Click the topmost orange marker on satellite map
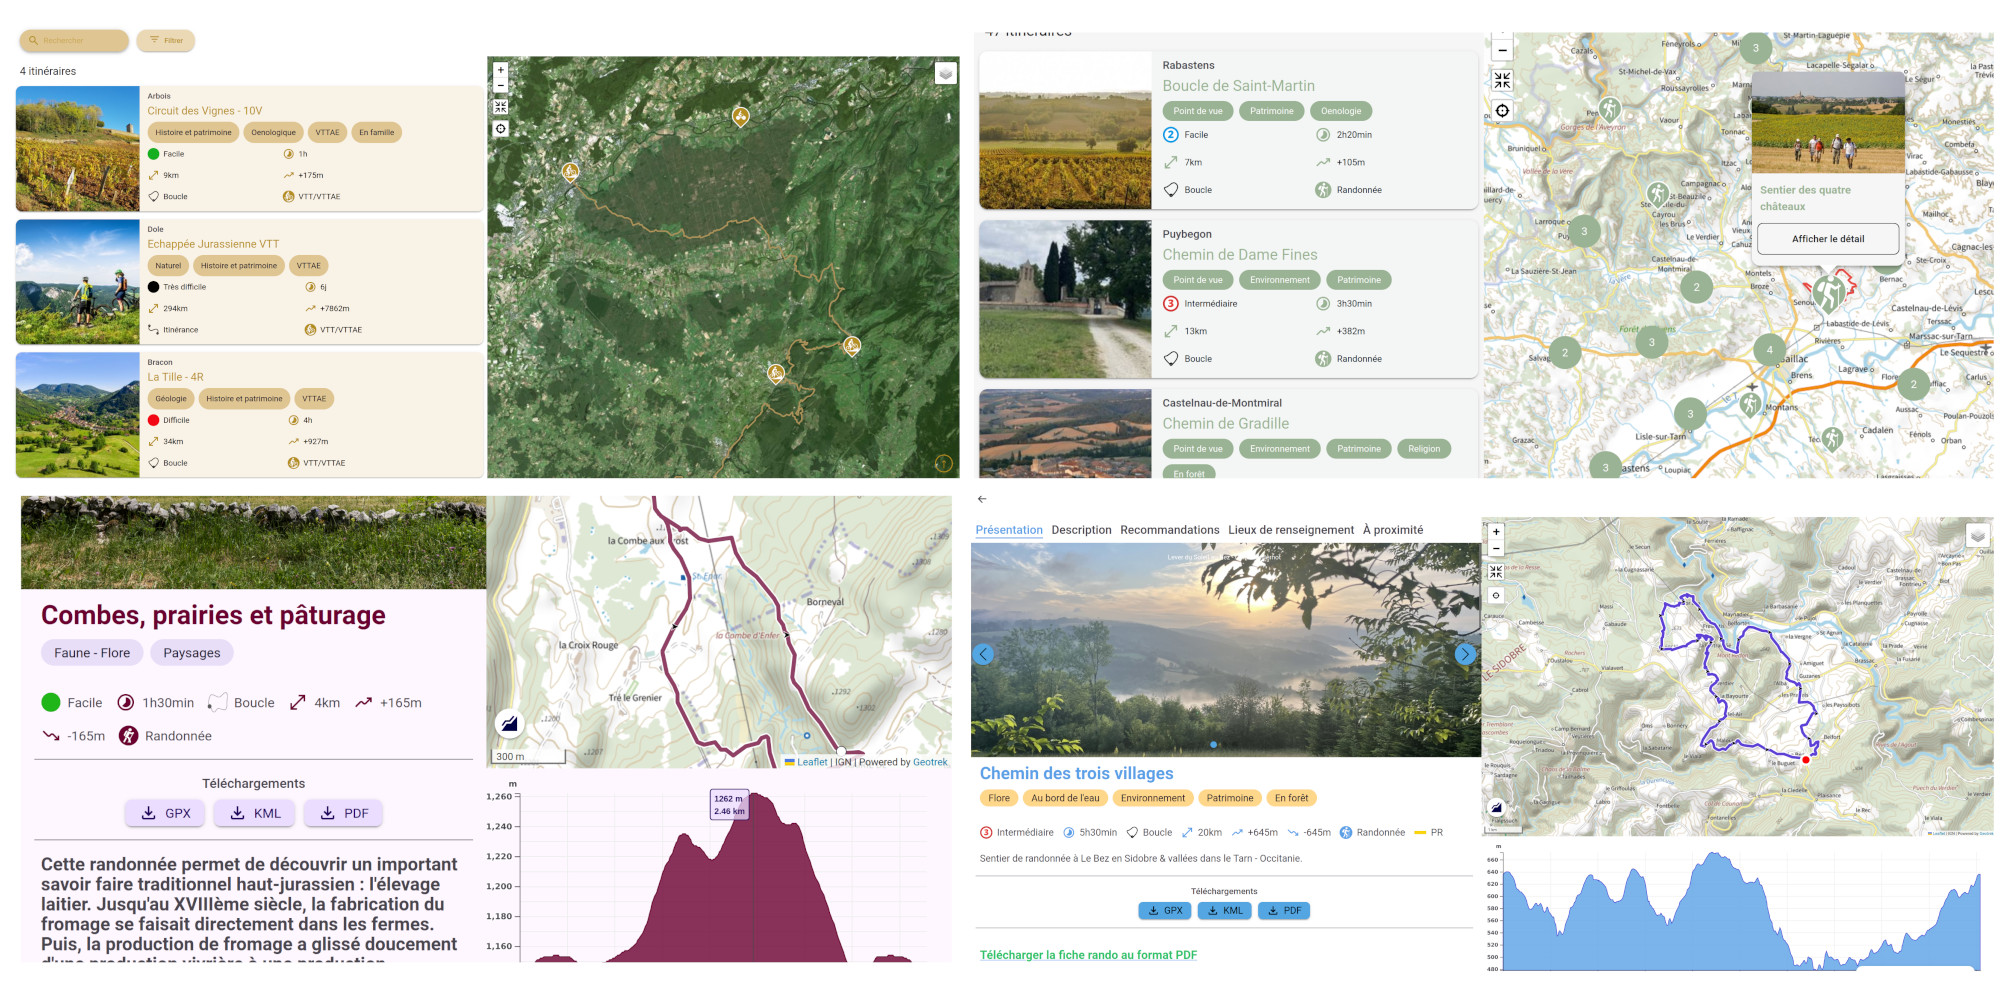The height and width of the screenshot is (985, 2000). (740, 116)
